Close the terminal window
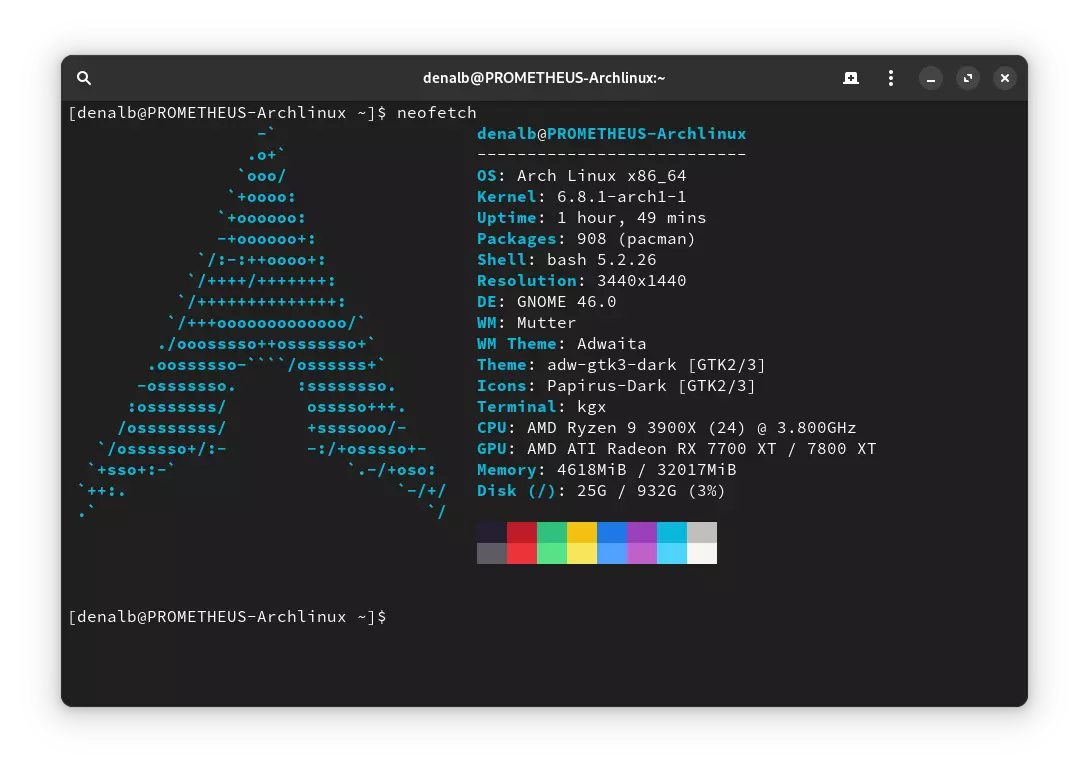Image resolution: width=1089 pixels, height=774 pixels. tap(1004, 78)
